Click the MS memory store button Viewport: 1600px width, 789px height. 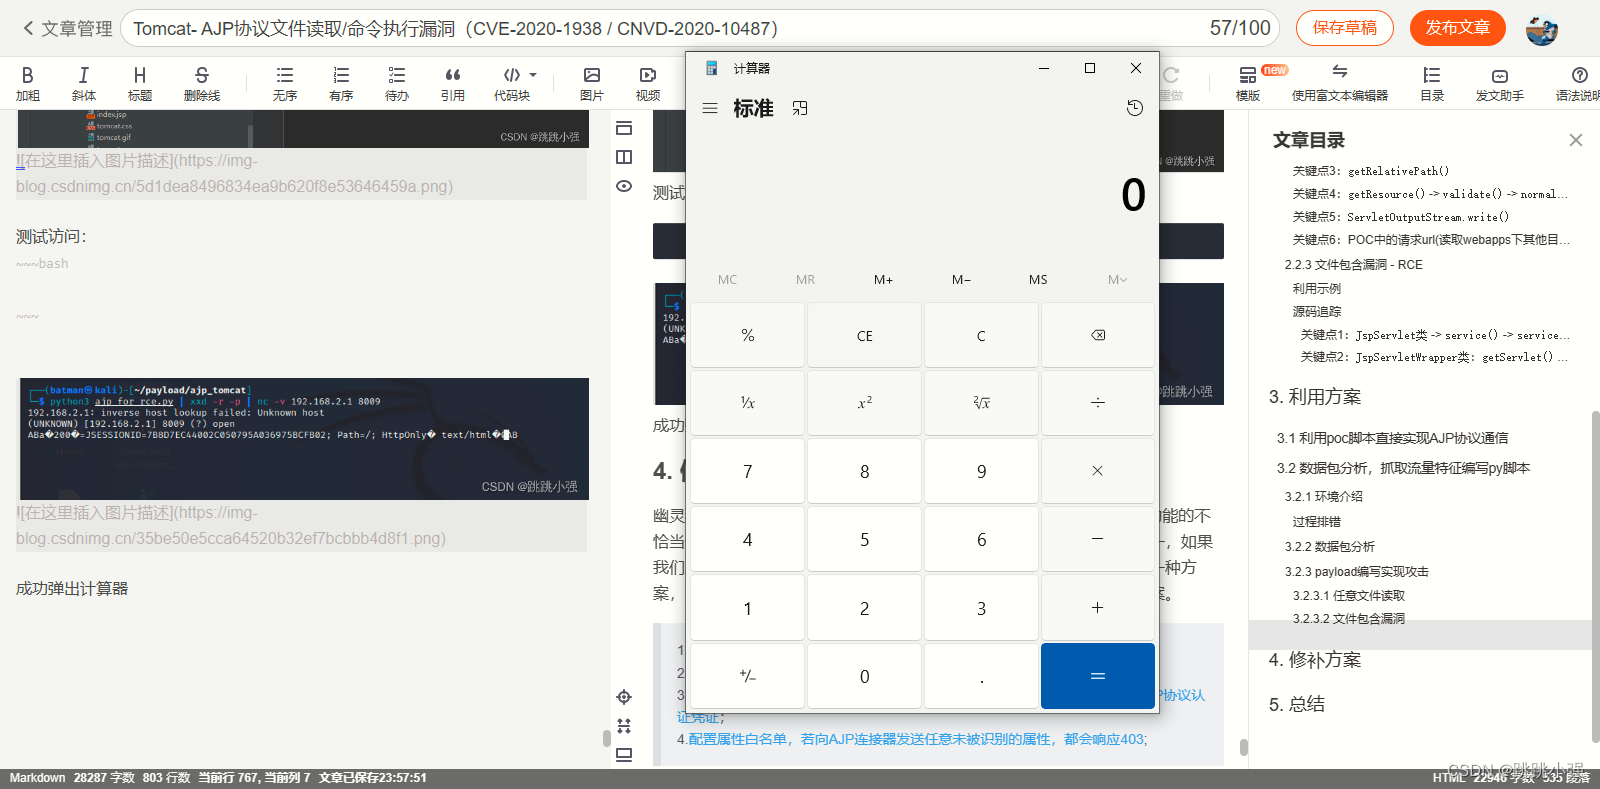[x=1038, y=280]
